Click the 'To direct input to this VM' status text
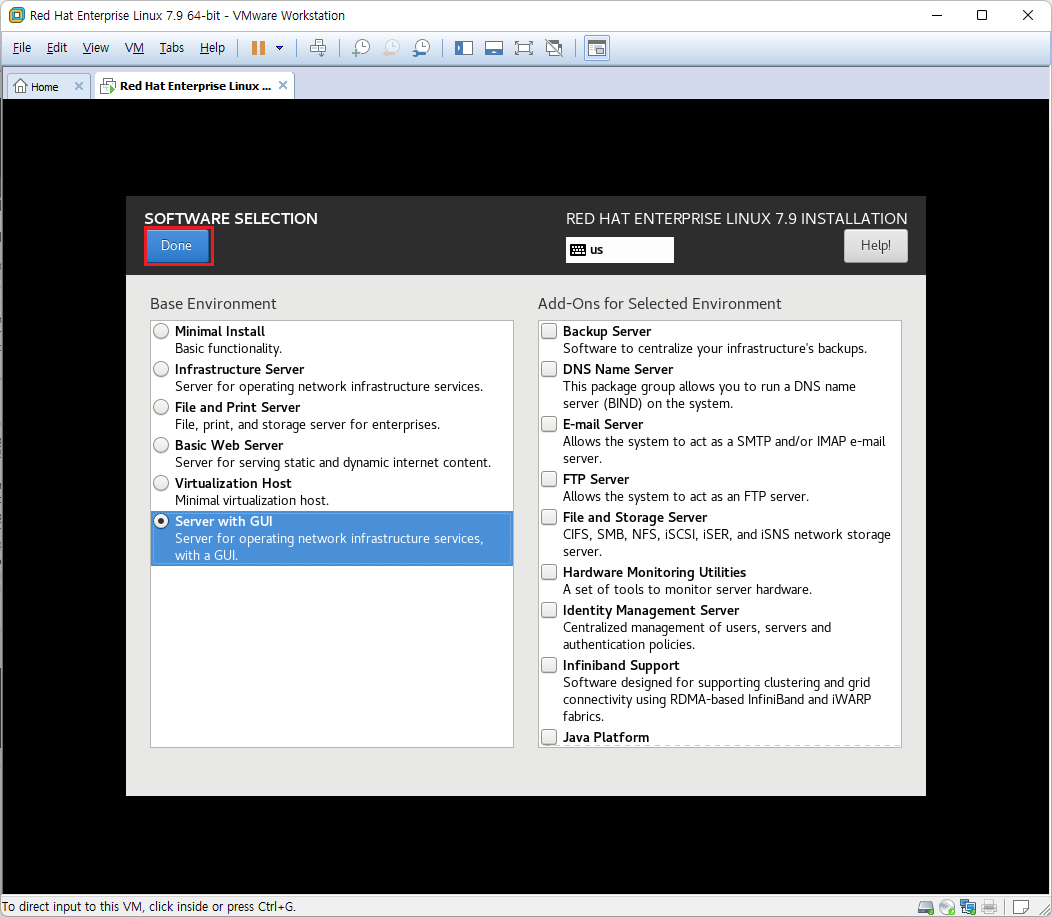 click(x=148, y=907)
